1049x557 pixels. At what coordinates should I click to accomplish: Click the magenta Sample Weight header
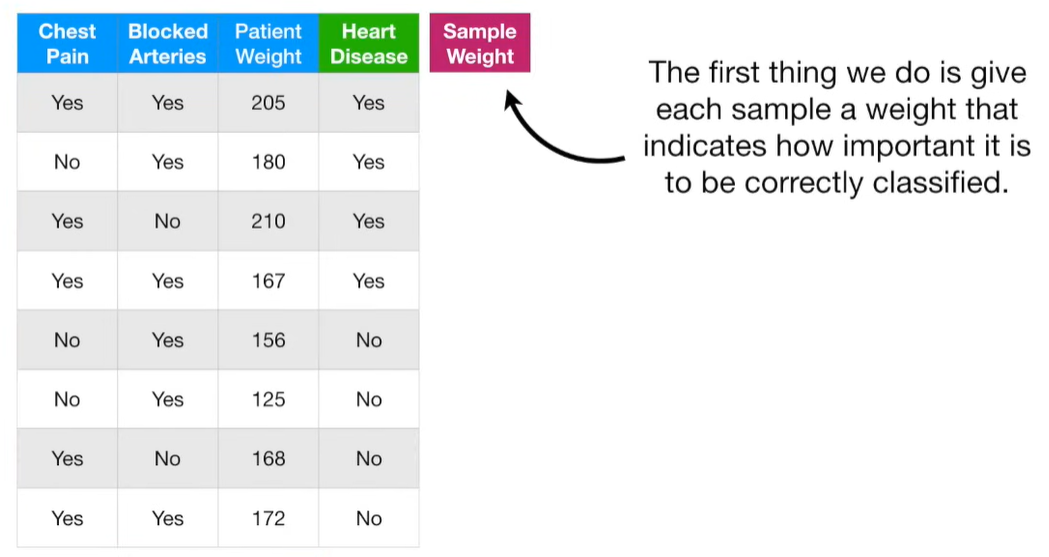click(x=480, y=44)
